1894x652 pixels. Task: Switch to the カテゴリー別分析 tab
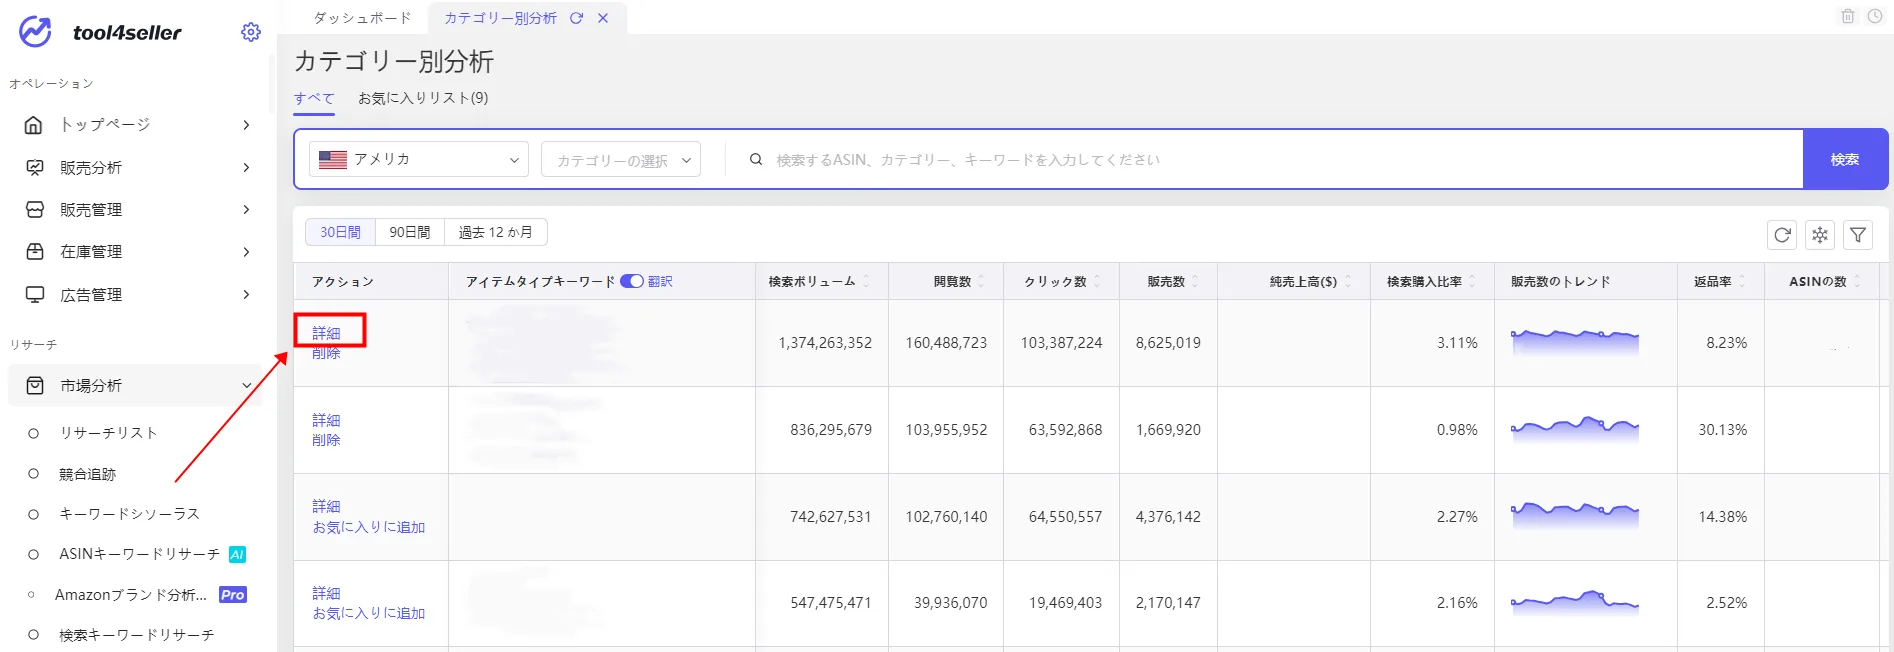(x=500, y=18)
